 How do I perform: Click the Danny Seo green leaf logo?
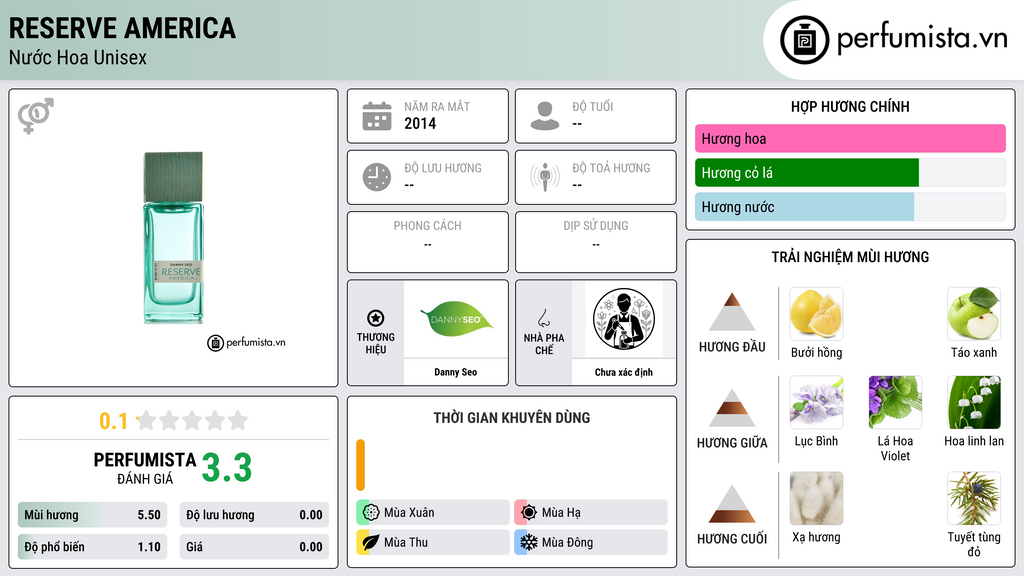pyautogui.click(x=456, y=319)
